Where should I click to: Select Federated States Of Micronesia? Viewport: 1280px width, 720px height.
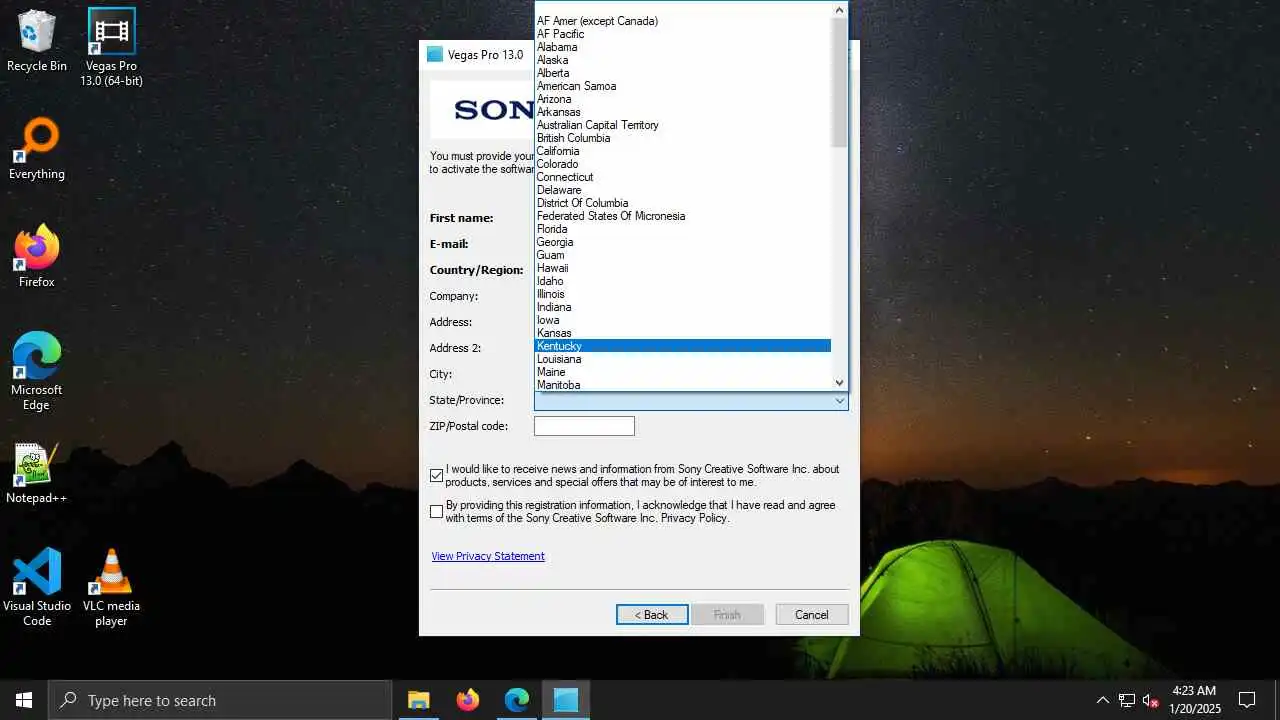683,216
